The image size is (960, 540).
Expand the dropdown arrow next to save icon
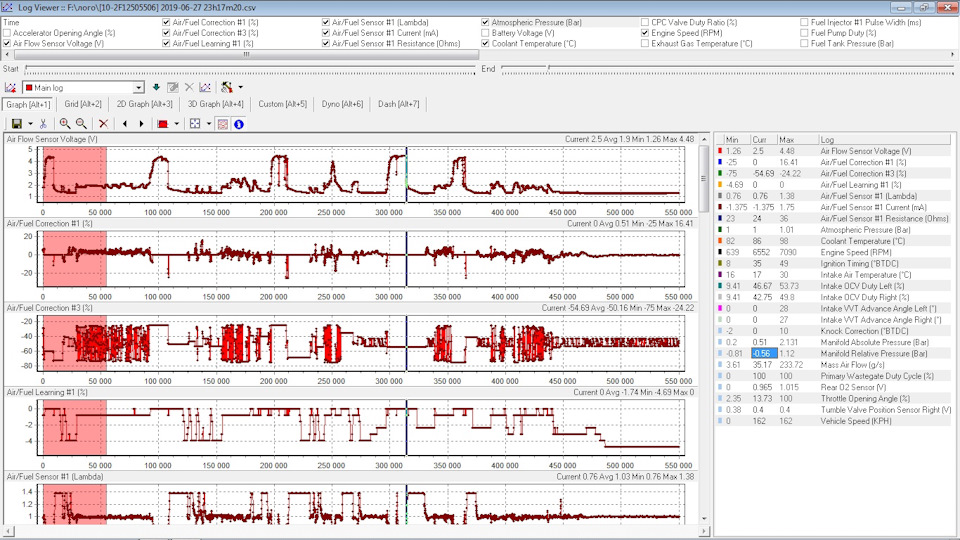click(30, 124)
